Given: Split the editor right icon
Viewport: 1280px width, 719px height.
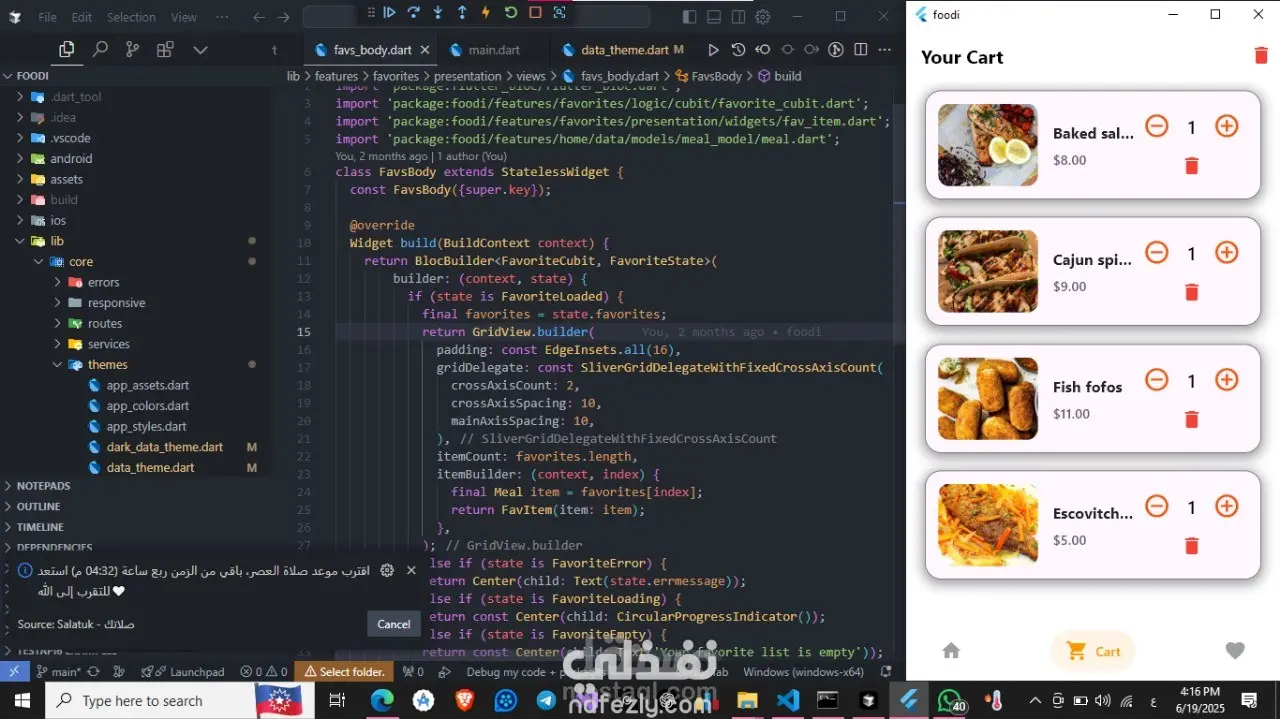Looking at the screenshot, I should pyautogui.click(x=860, y=49).
